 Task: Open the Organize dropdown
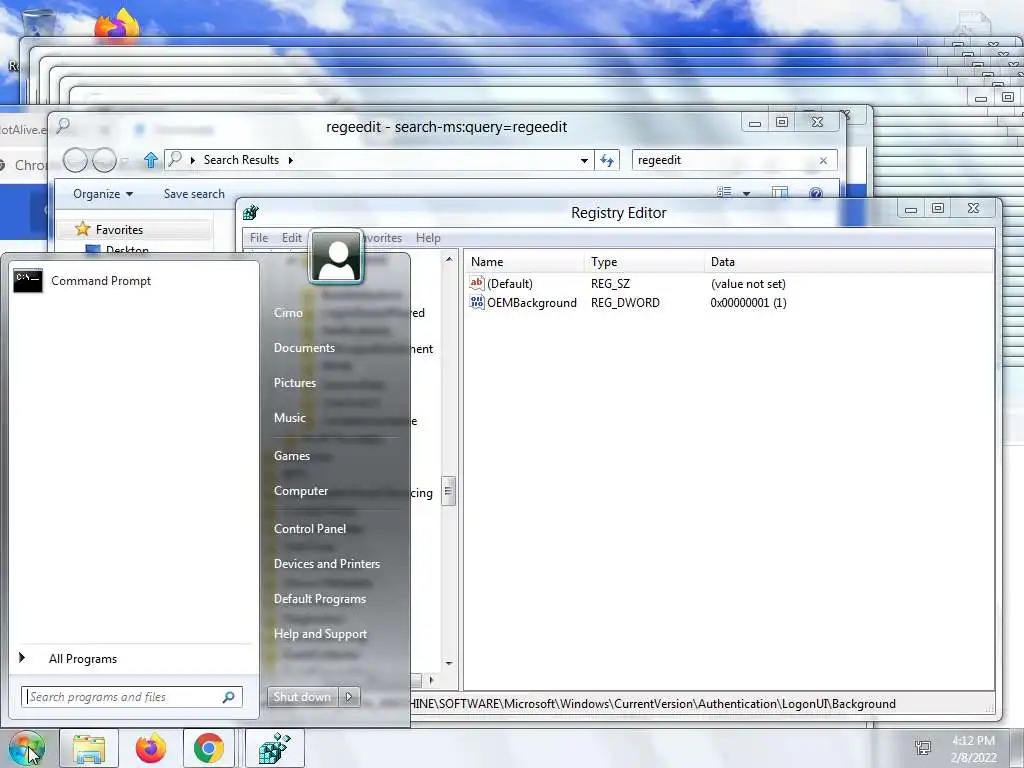103,194
